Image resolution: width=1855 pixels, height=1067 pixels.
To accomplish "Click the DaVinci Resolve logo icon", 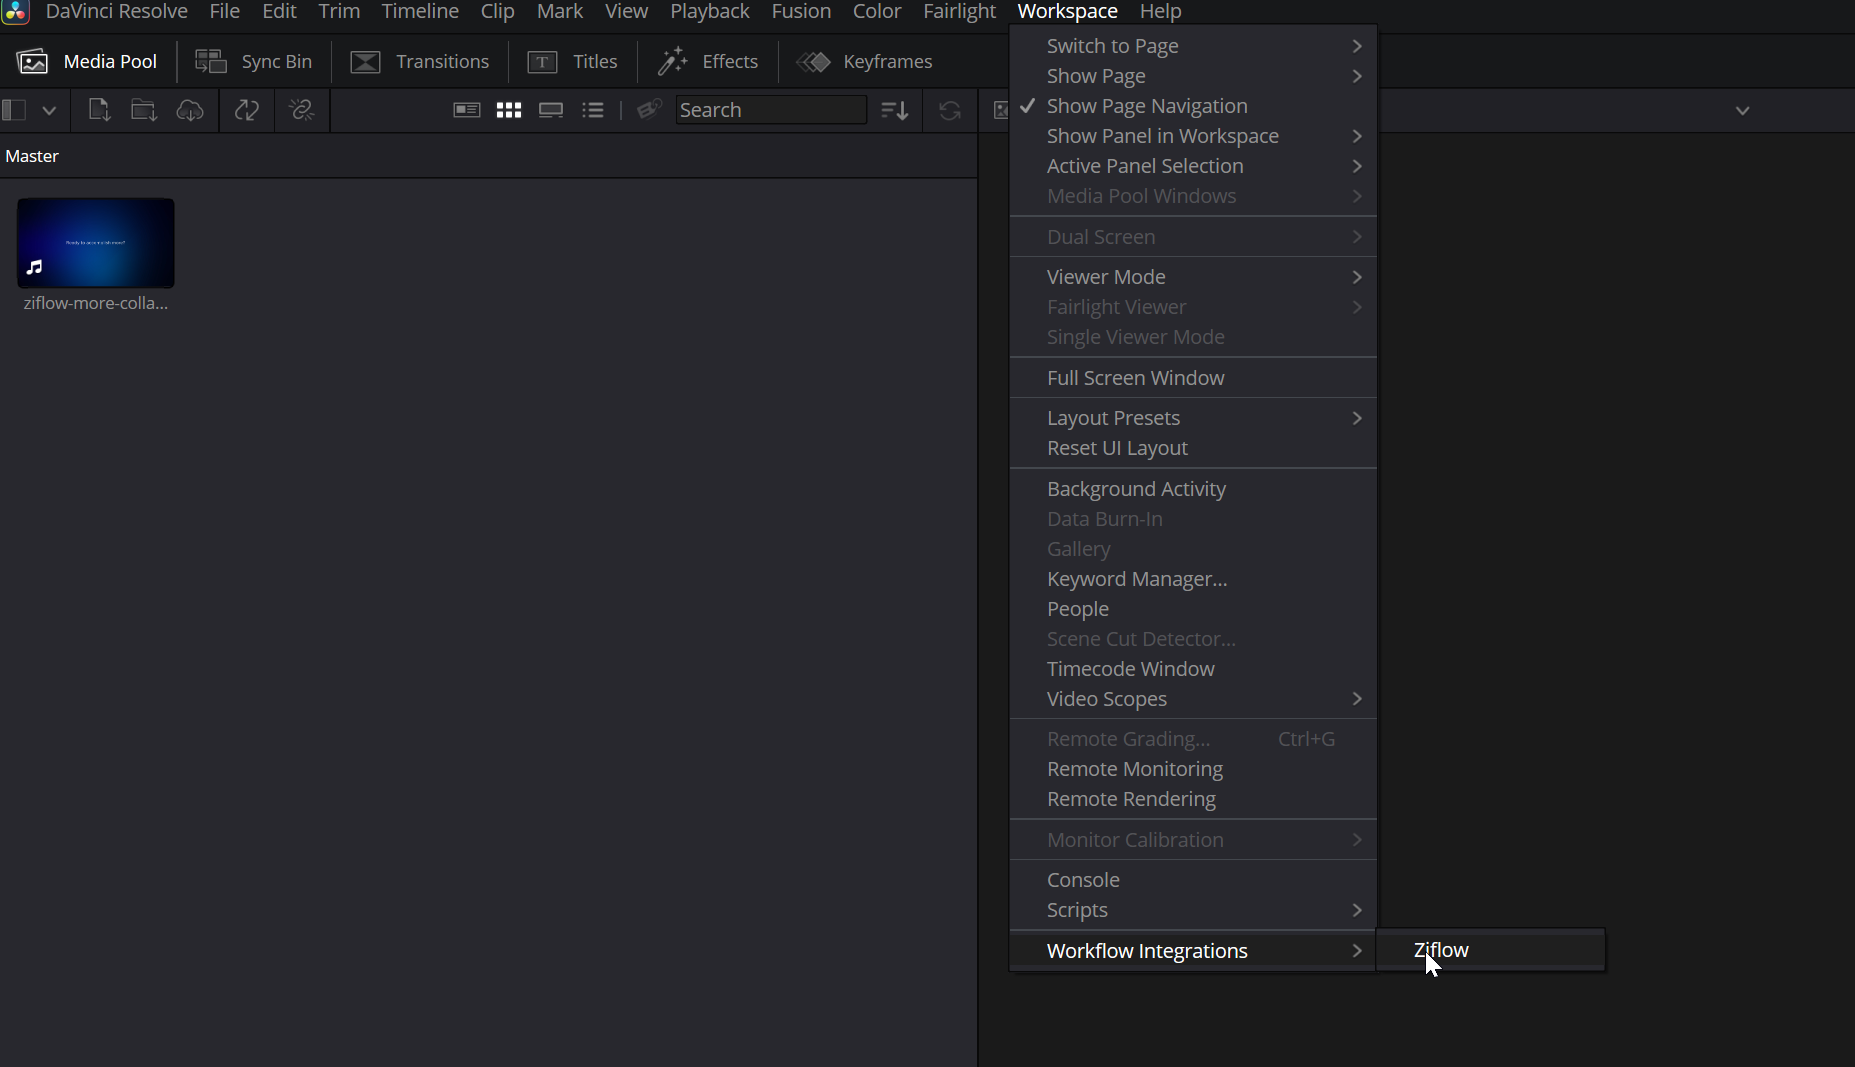I will pyautogui.click(x=15, y=12).
